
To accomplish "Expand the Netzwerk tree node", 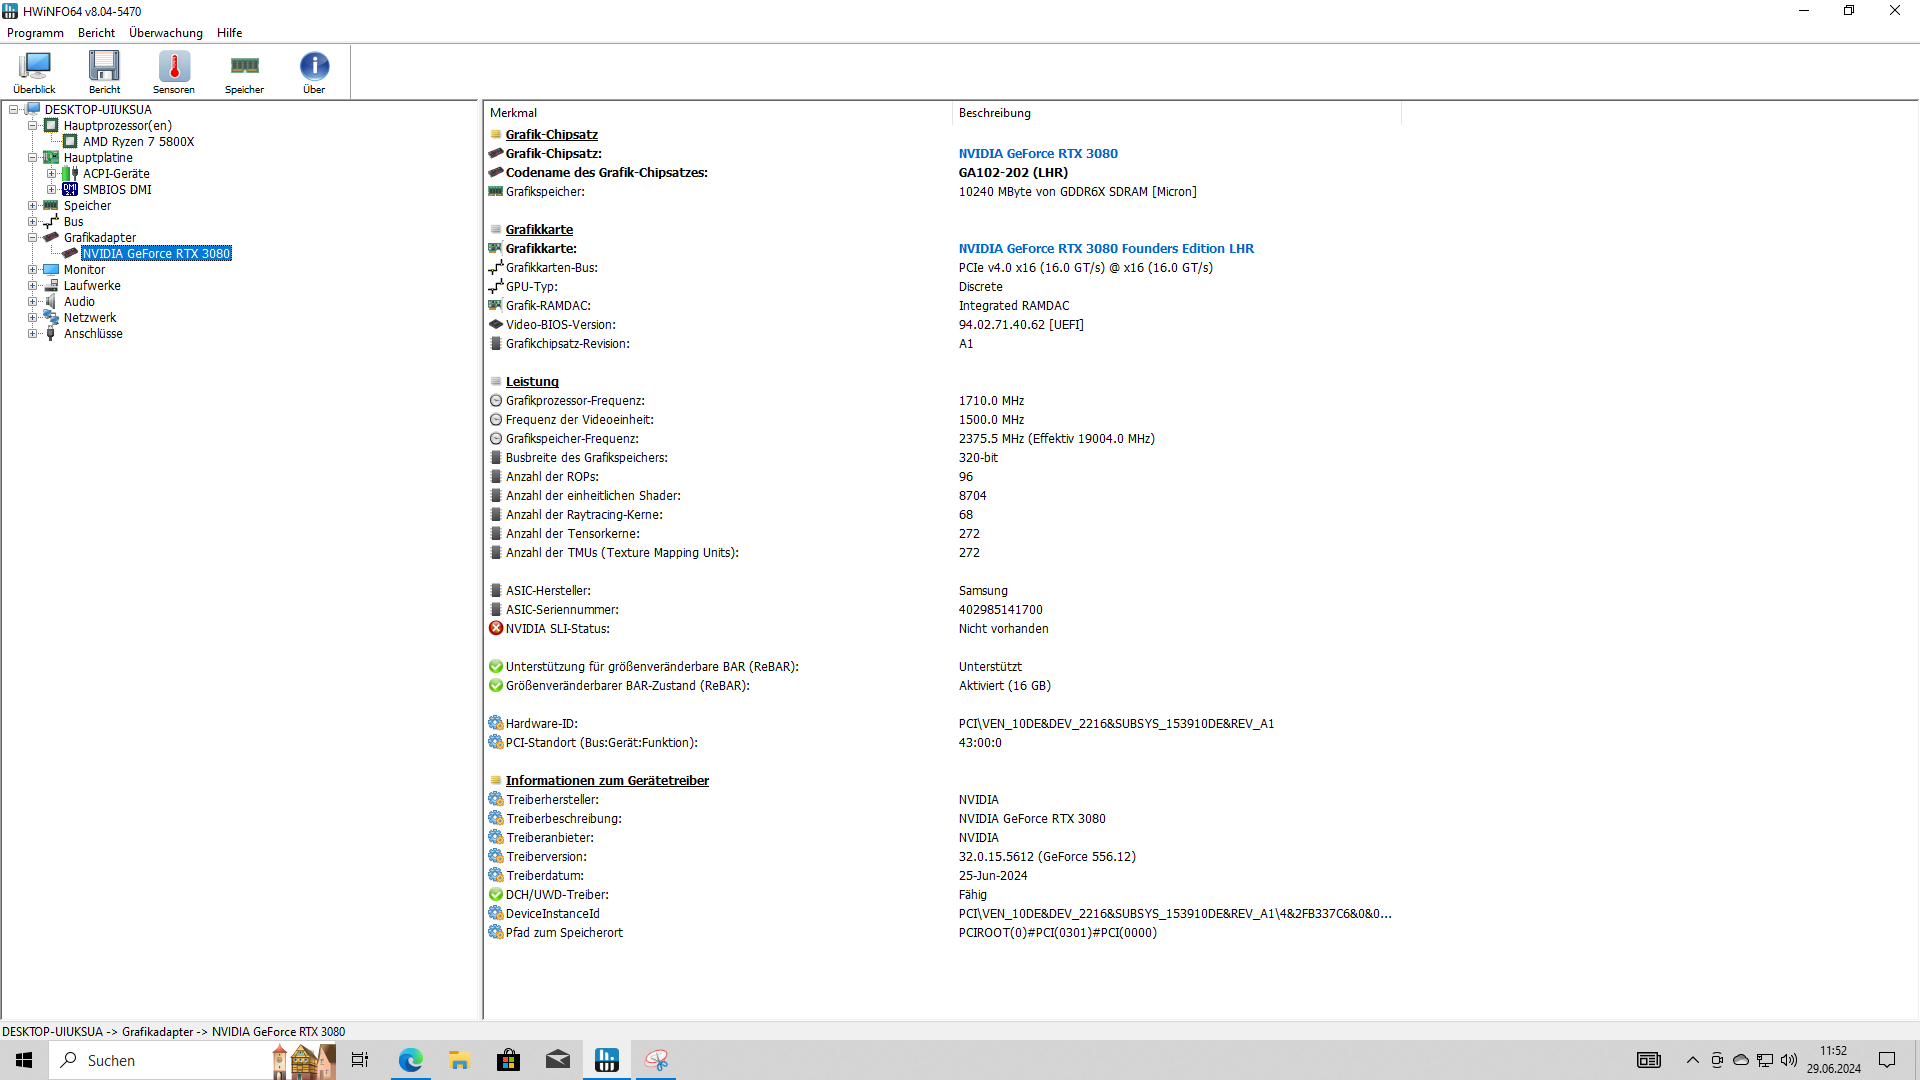I will point(33,318).
